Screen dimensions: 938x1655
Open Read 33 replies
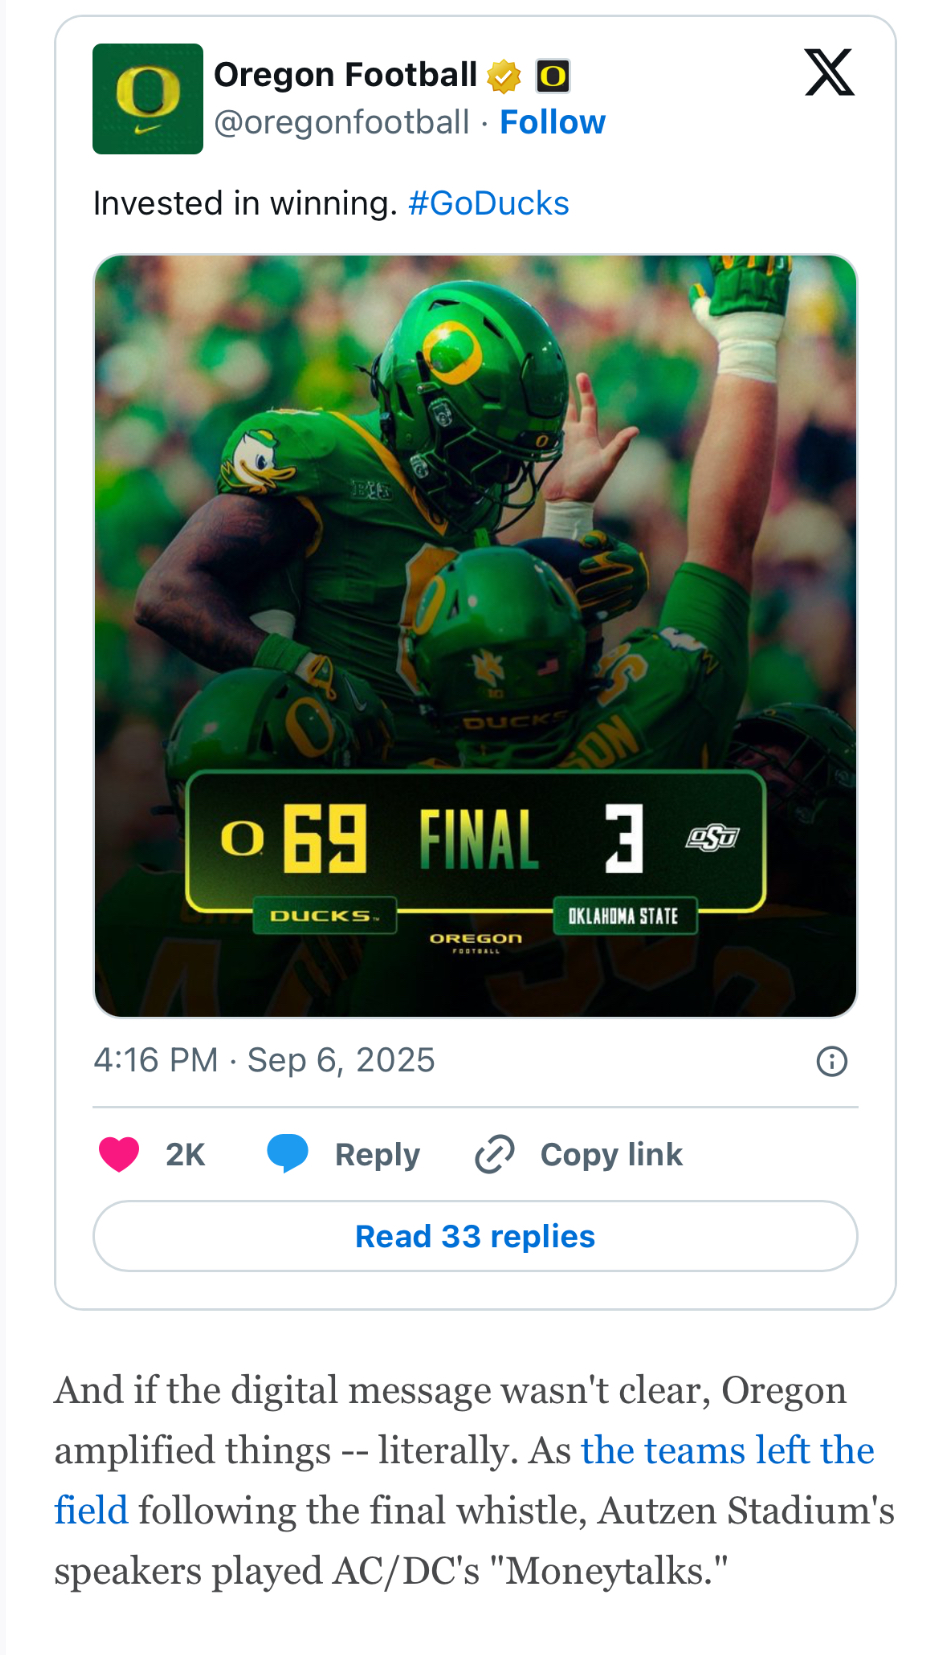475,1236
